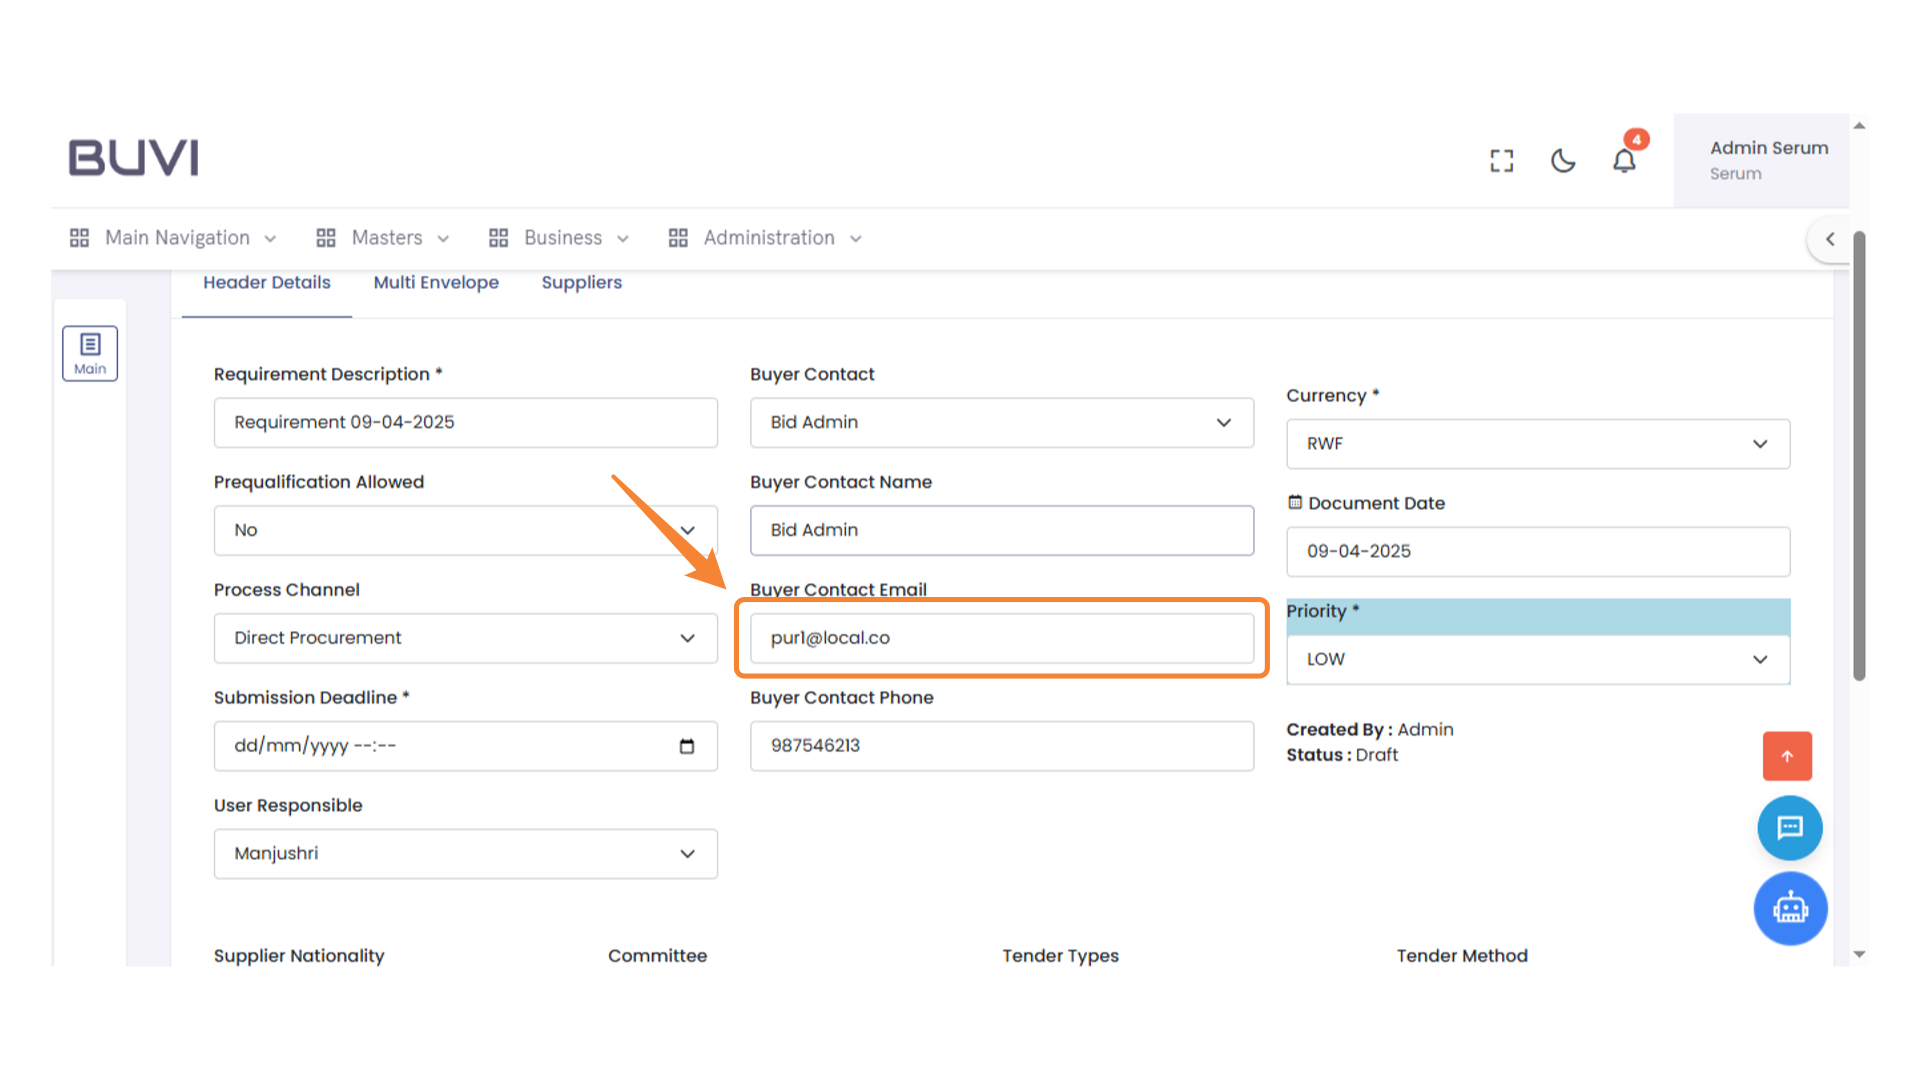Image resolution: width=1920 pixels, height=1080 pixels.
Task: Collapse side panel chevron arrow
Action: [x=1830, y=239]
